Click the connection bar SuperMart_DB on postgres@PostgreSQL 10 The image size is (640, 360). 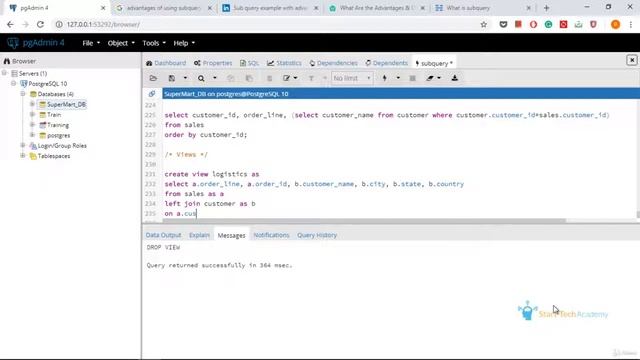(401, 94)
